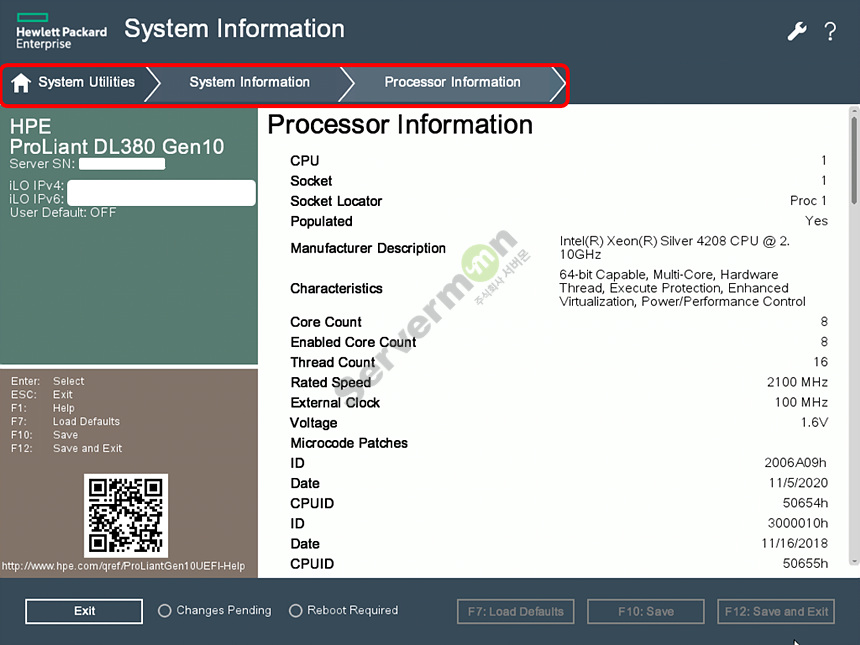Open the ProLiantGen10UEFI-Help URL
Image resolution: width=860 pixels, height=645 pixels.
tap(123, 566)
